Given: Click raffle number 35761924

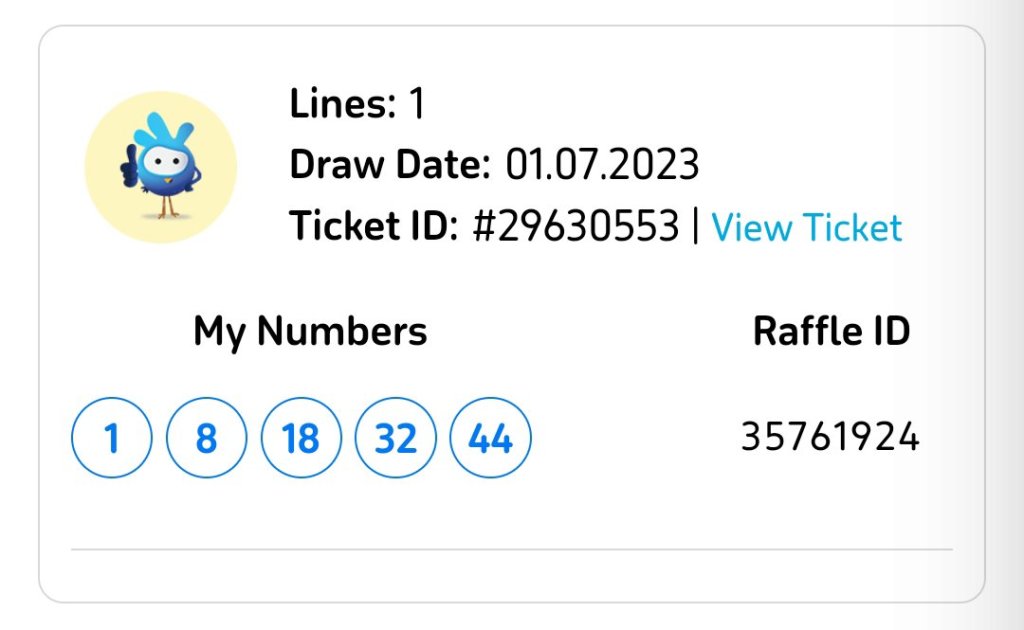Looking at the screenshot, I should (830, 437).
